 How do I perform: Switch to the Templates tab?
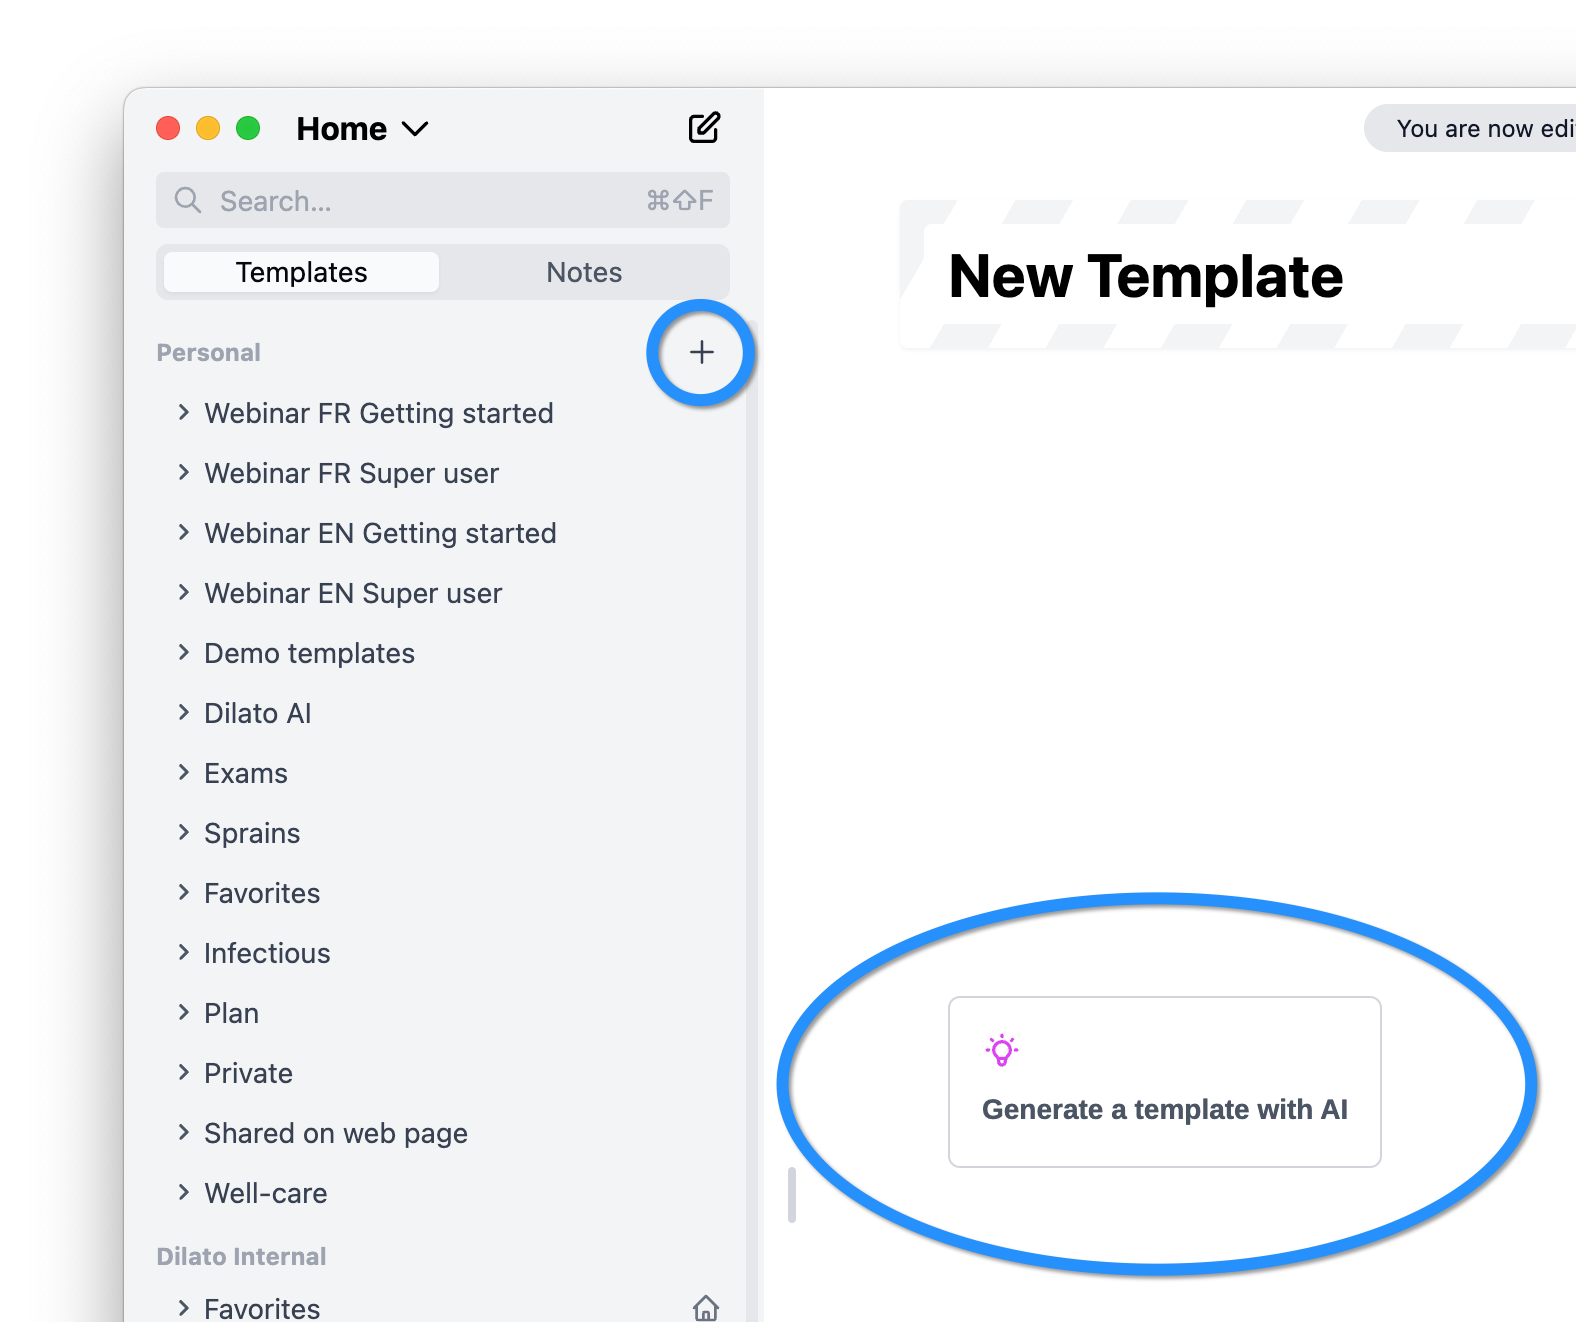point(301,272)
